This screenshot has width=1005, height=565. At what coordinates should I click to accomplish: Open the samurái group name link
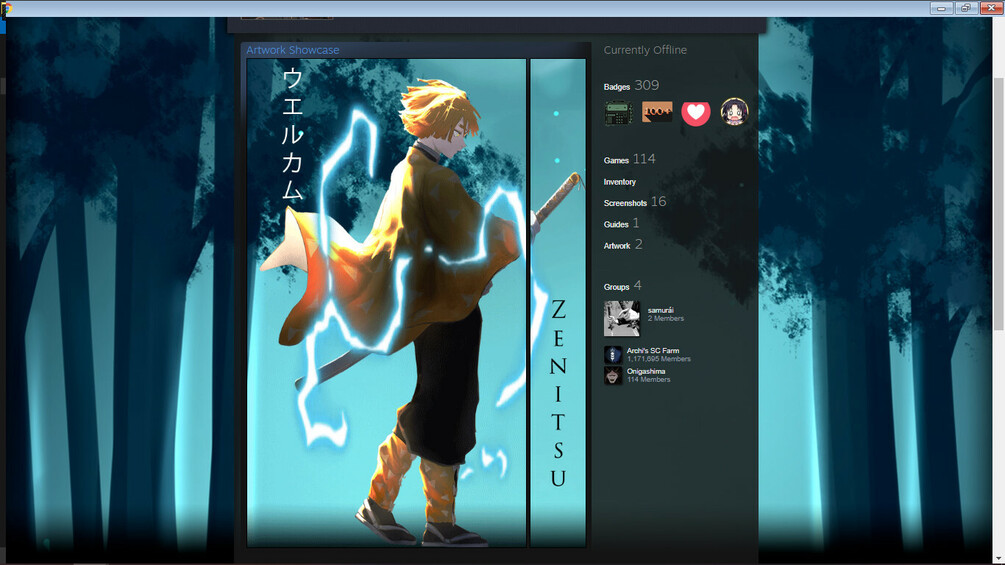pyautogui.click(x=660, y=310)
